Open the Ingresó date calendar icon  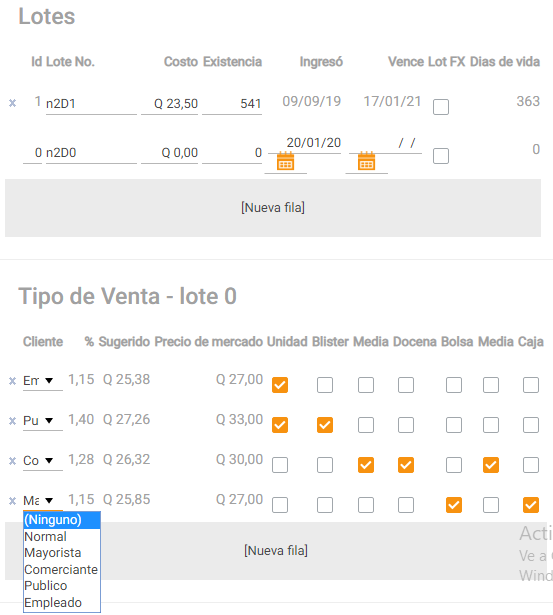(x=285, y=161)
